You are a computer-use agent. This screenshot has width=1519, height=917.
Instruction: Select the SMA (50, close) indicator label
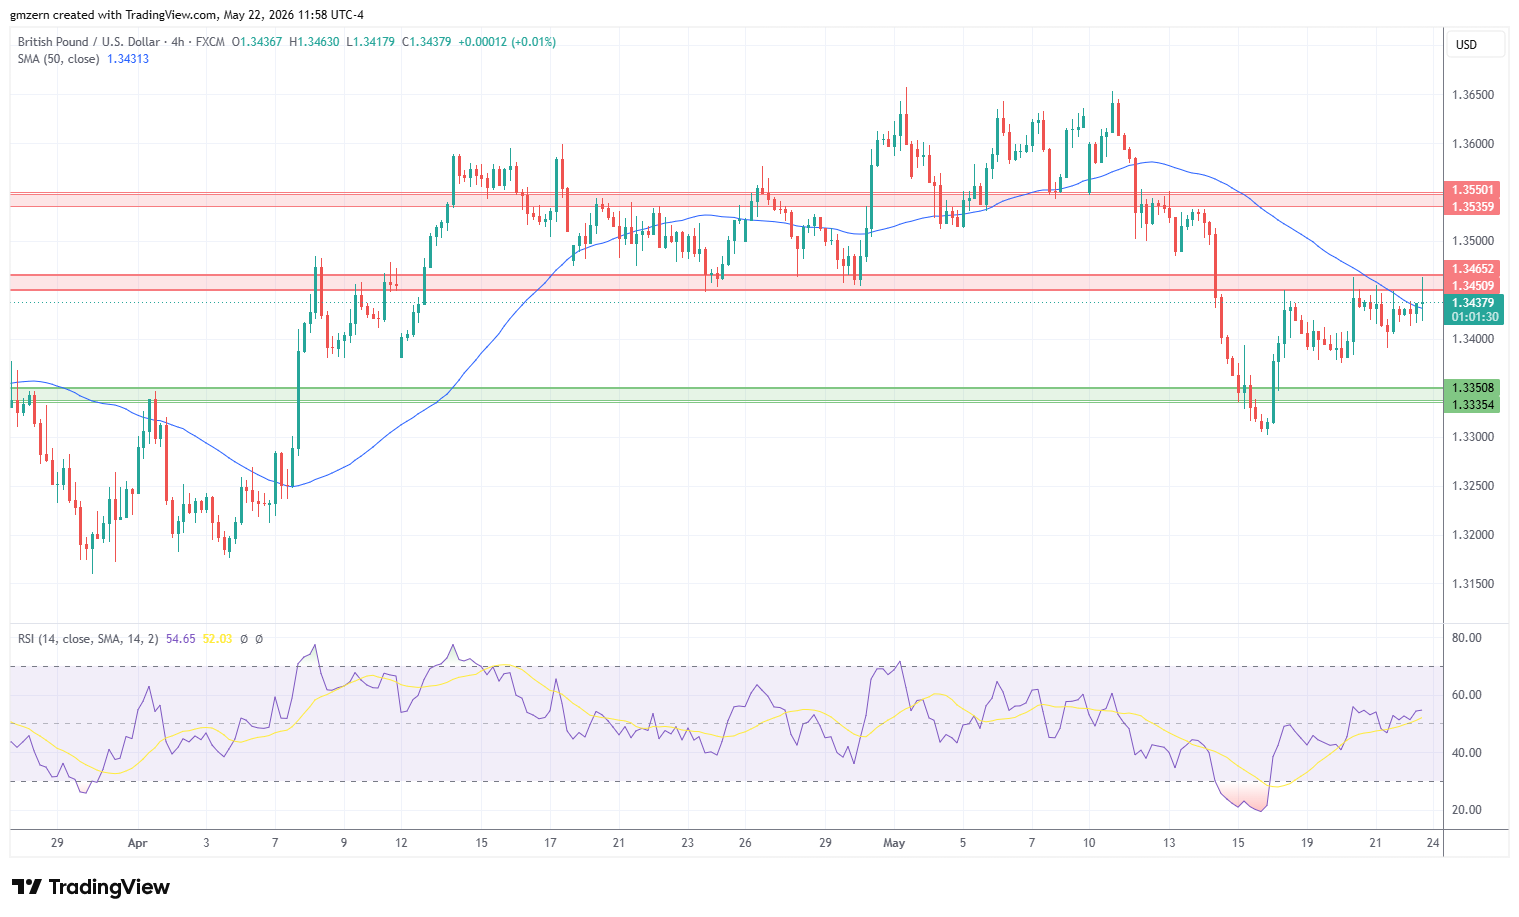pos(59,59)
